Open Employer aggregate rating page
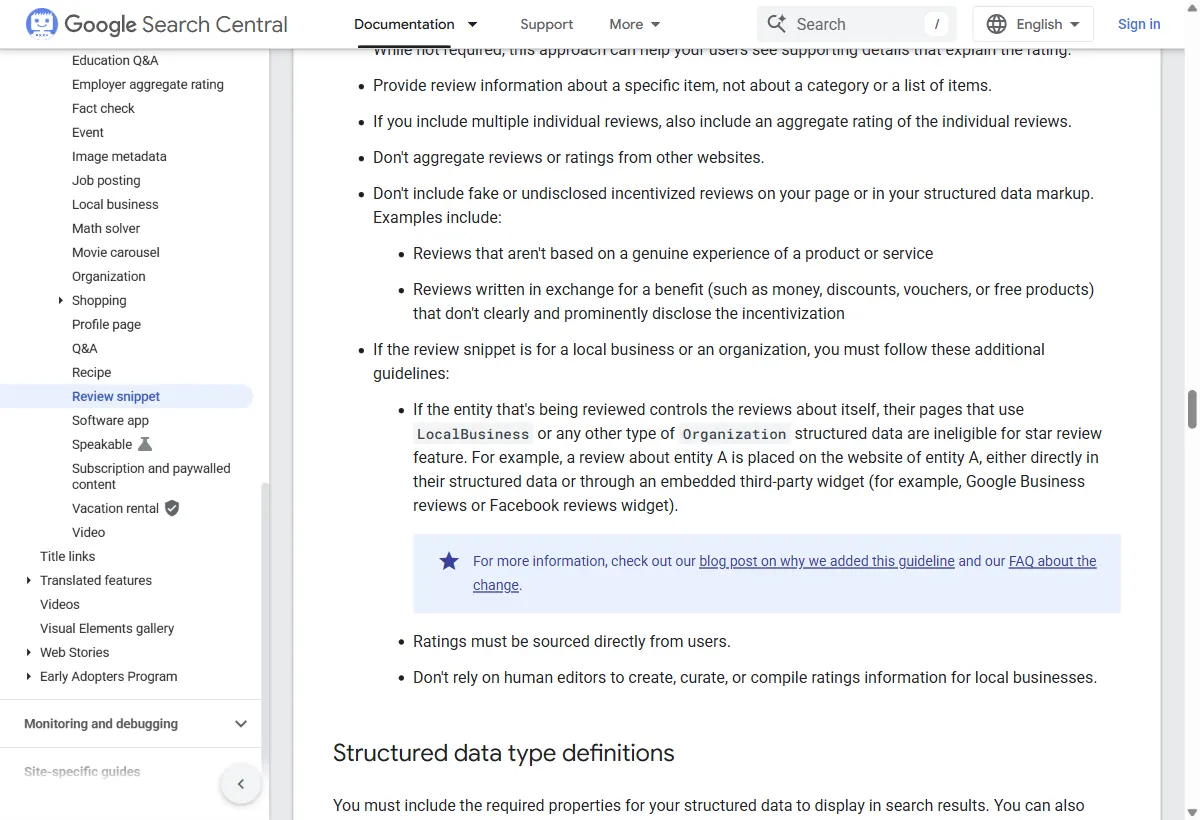Viewport: 1200px width, 820px height. pyautogui.click(x=148, y=84)
